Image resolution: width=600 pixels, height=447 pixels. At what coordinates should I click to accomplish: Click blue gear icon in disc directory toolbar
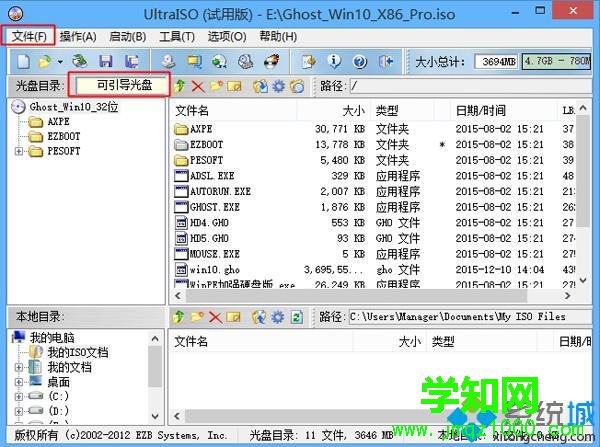[x=279, y=86]
